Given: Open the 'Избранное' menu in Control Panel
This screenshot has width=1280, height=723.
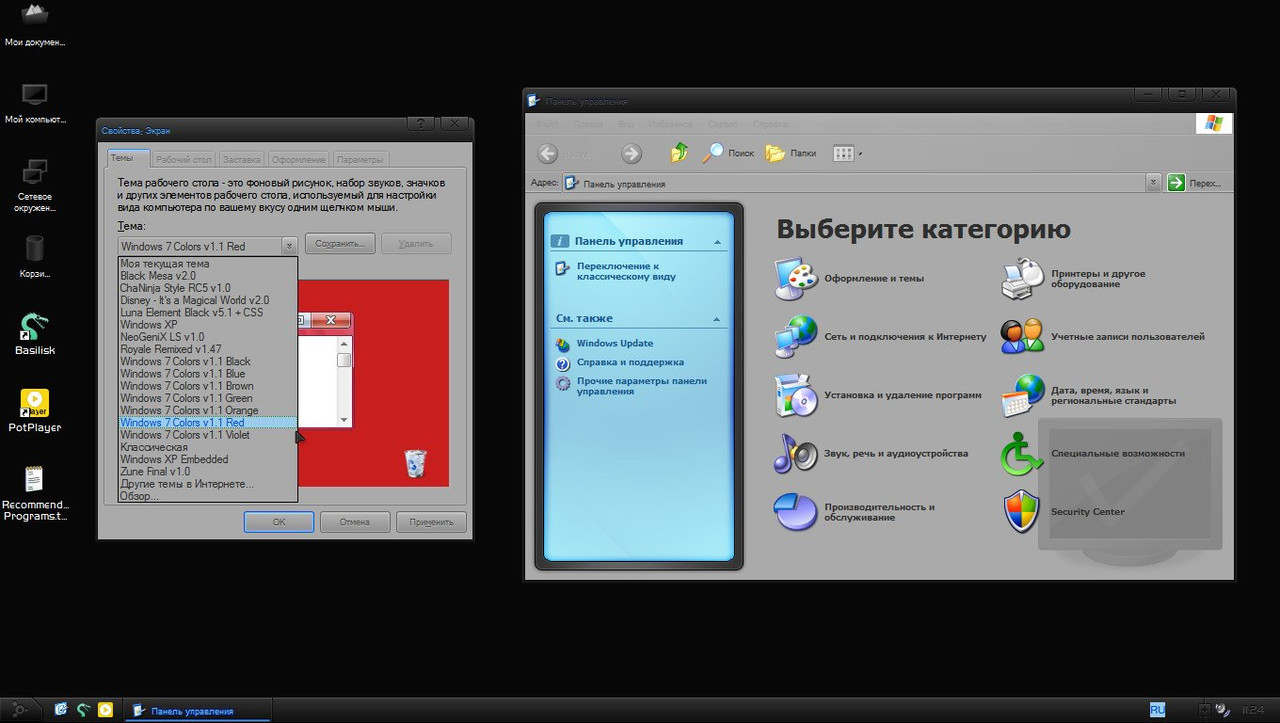Looking at the screenshot, I should [x=670, y=124].
